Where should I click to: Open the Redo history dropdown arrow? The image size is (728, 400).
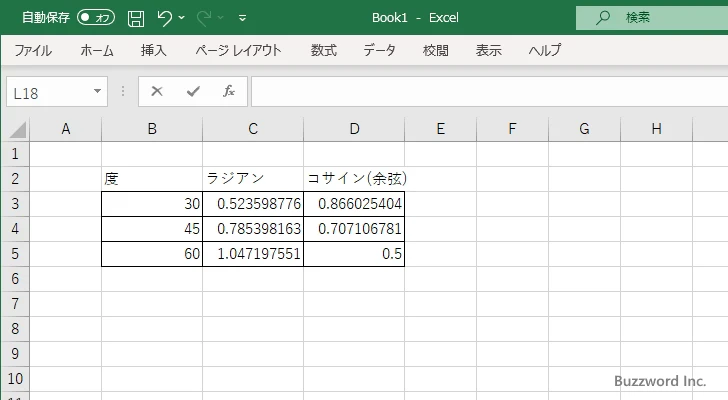coord(221,18)
